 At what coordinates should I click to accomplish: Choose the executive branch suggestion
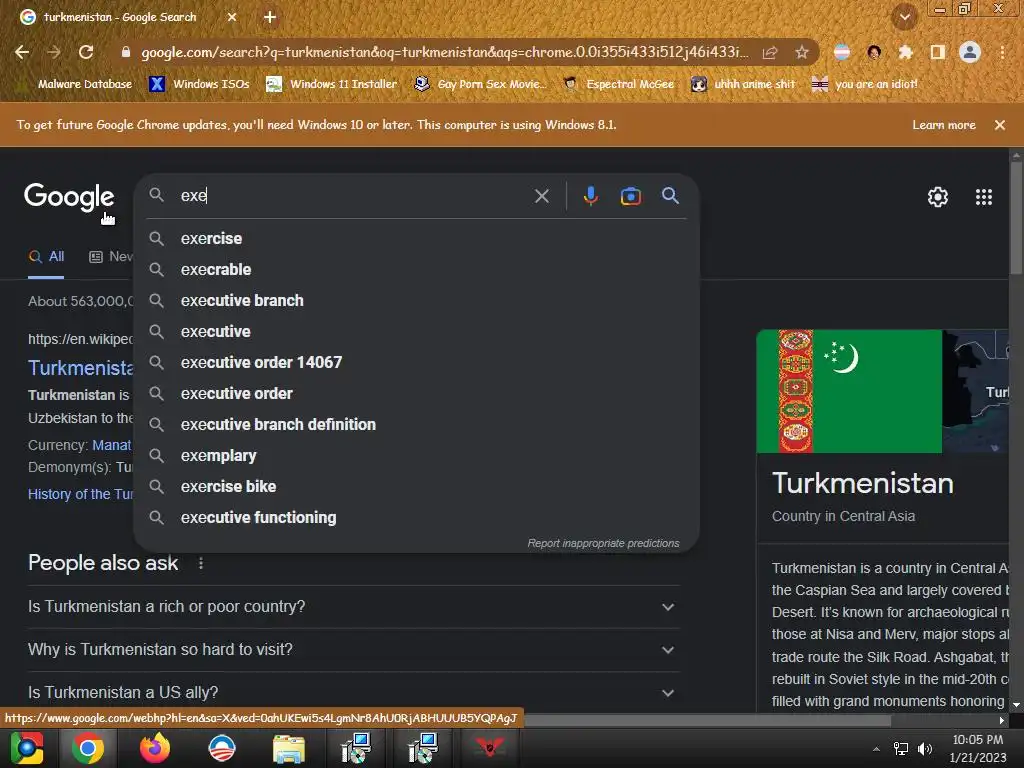(x=417, y=300)
